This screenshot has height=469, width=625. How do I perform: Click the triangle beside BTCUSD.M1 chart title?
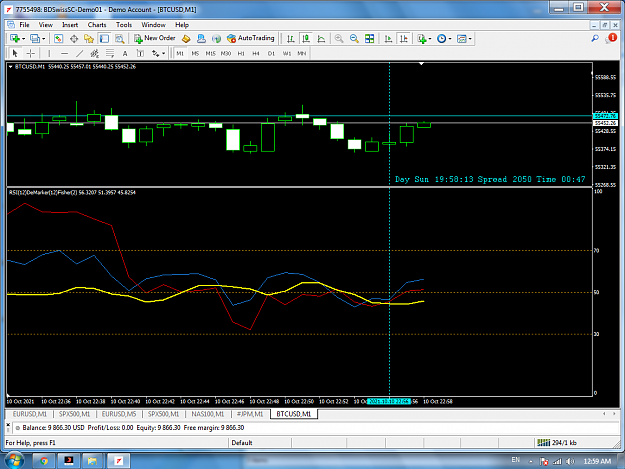[x=10, y=67]
